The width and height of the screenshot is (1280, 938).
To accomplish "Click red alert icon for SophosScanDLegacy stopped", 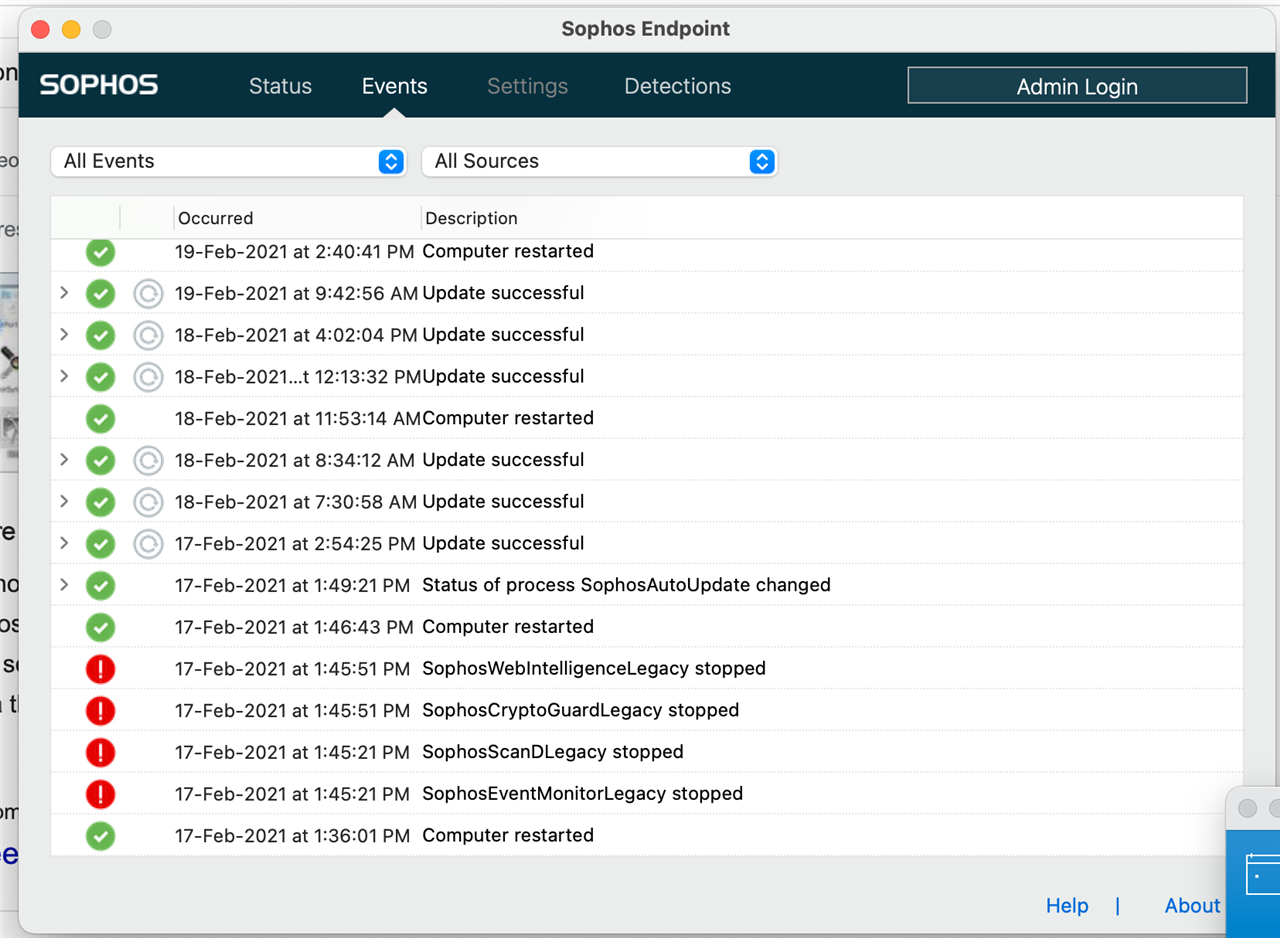I will [100, 752].
